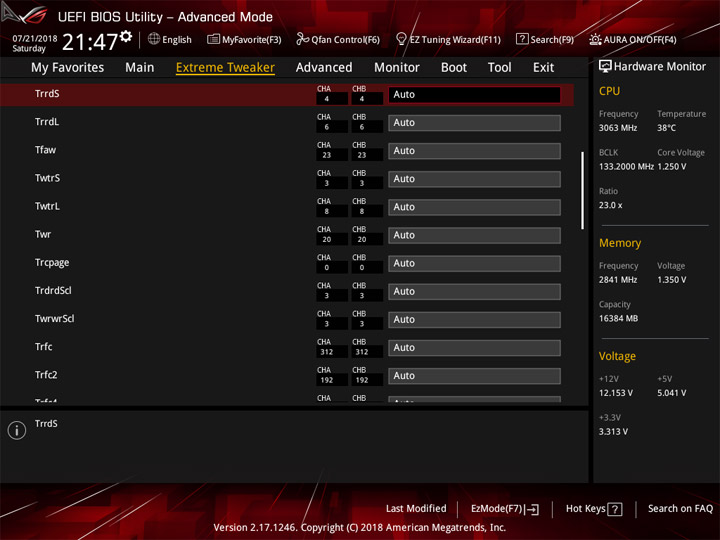
Task: Select the TwtrL Auto field
Action: click(474, 207)
